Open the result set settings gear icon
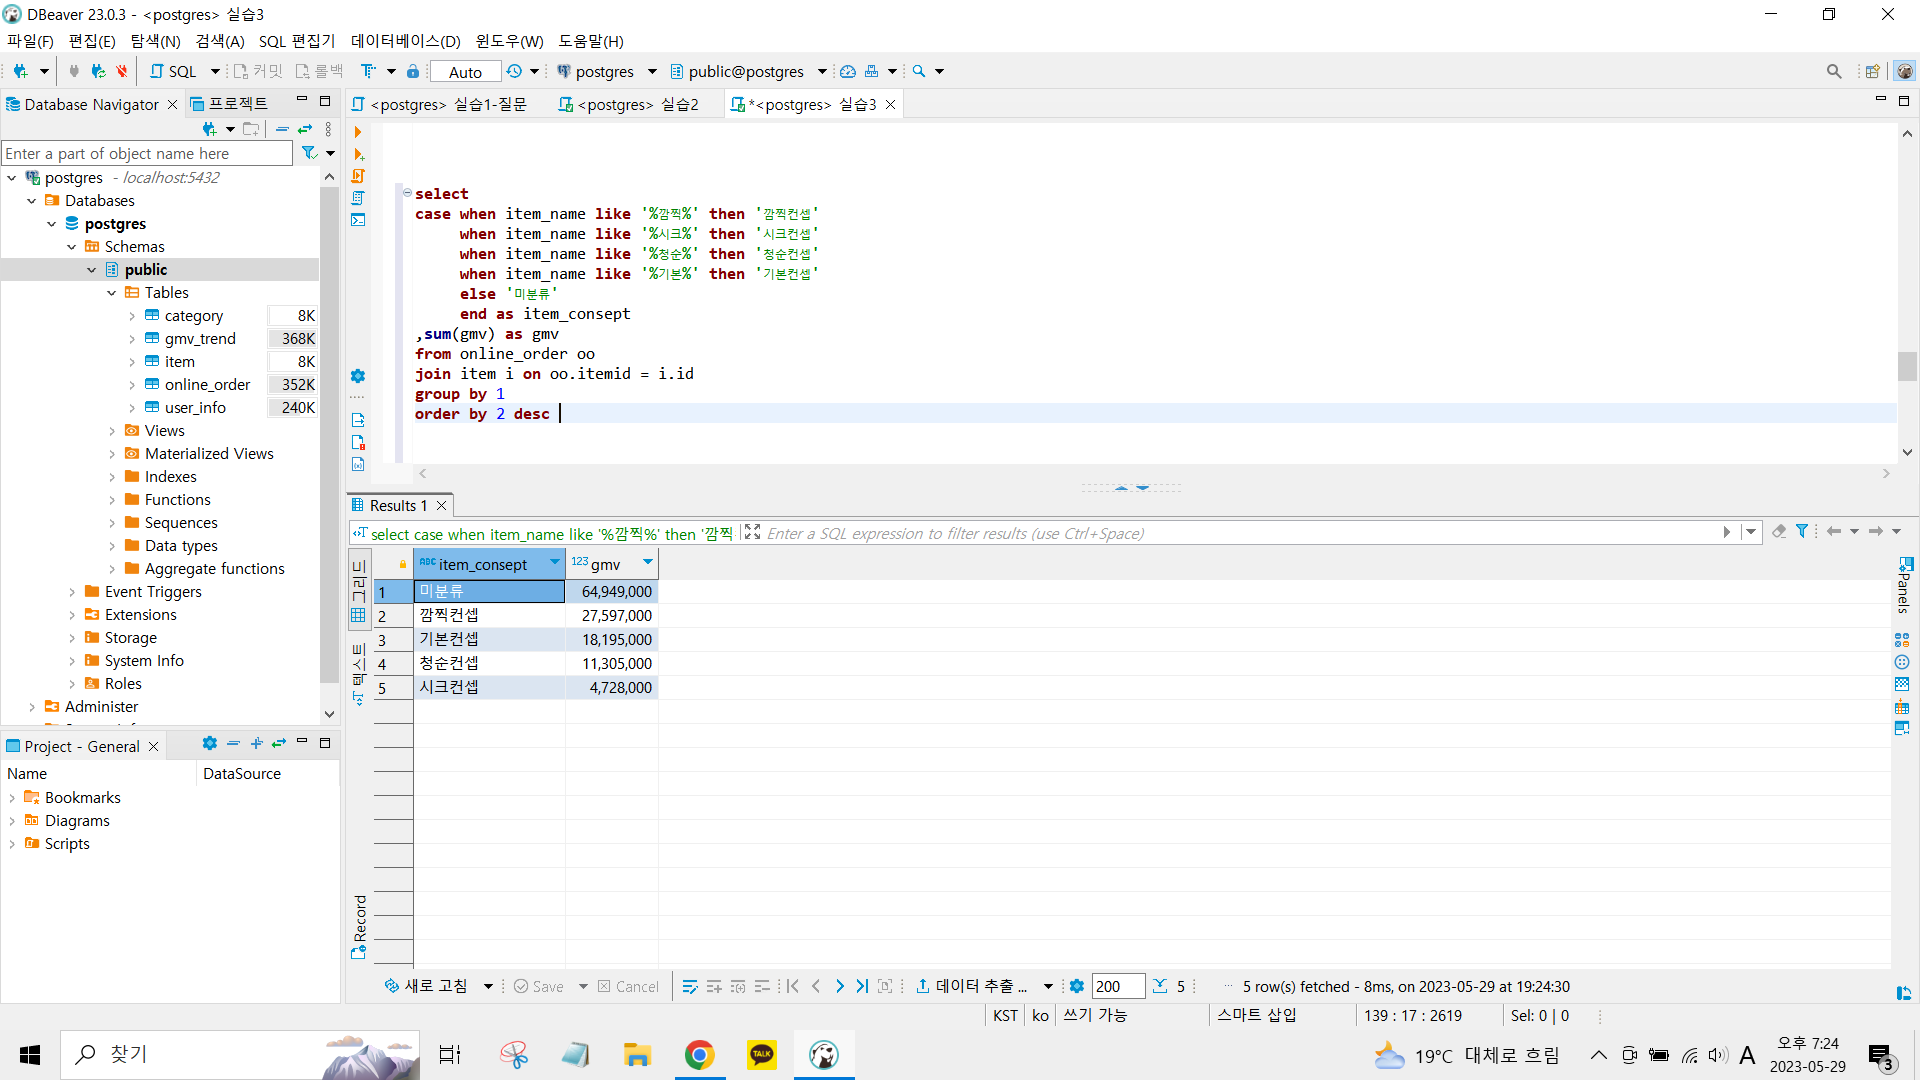 click(1076, 986)
